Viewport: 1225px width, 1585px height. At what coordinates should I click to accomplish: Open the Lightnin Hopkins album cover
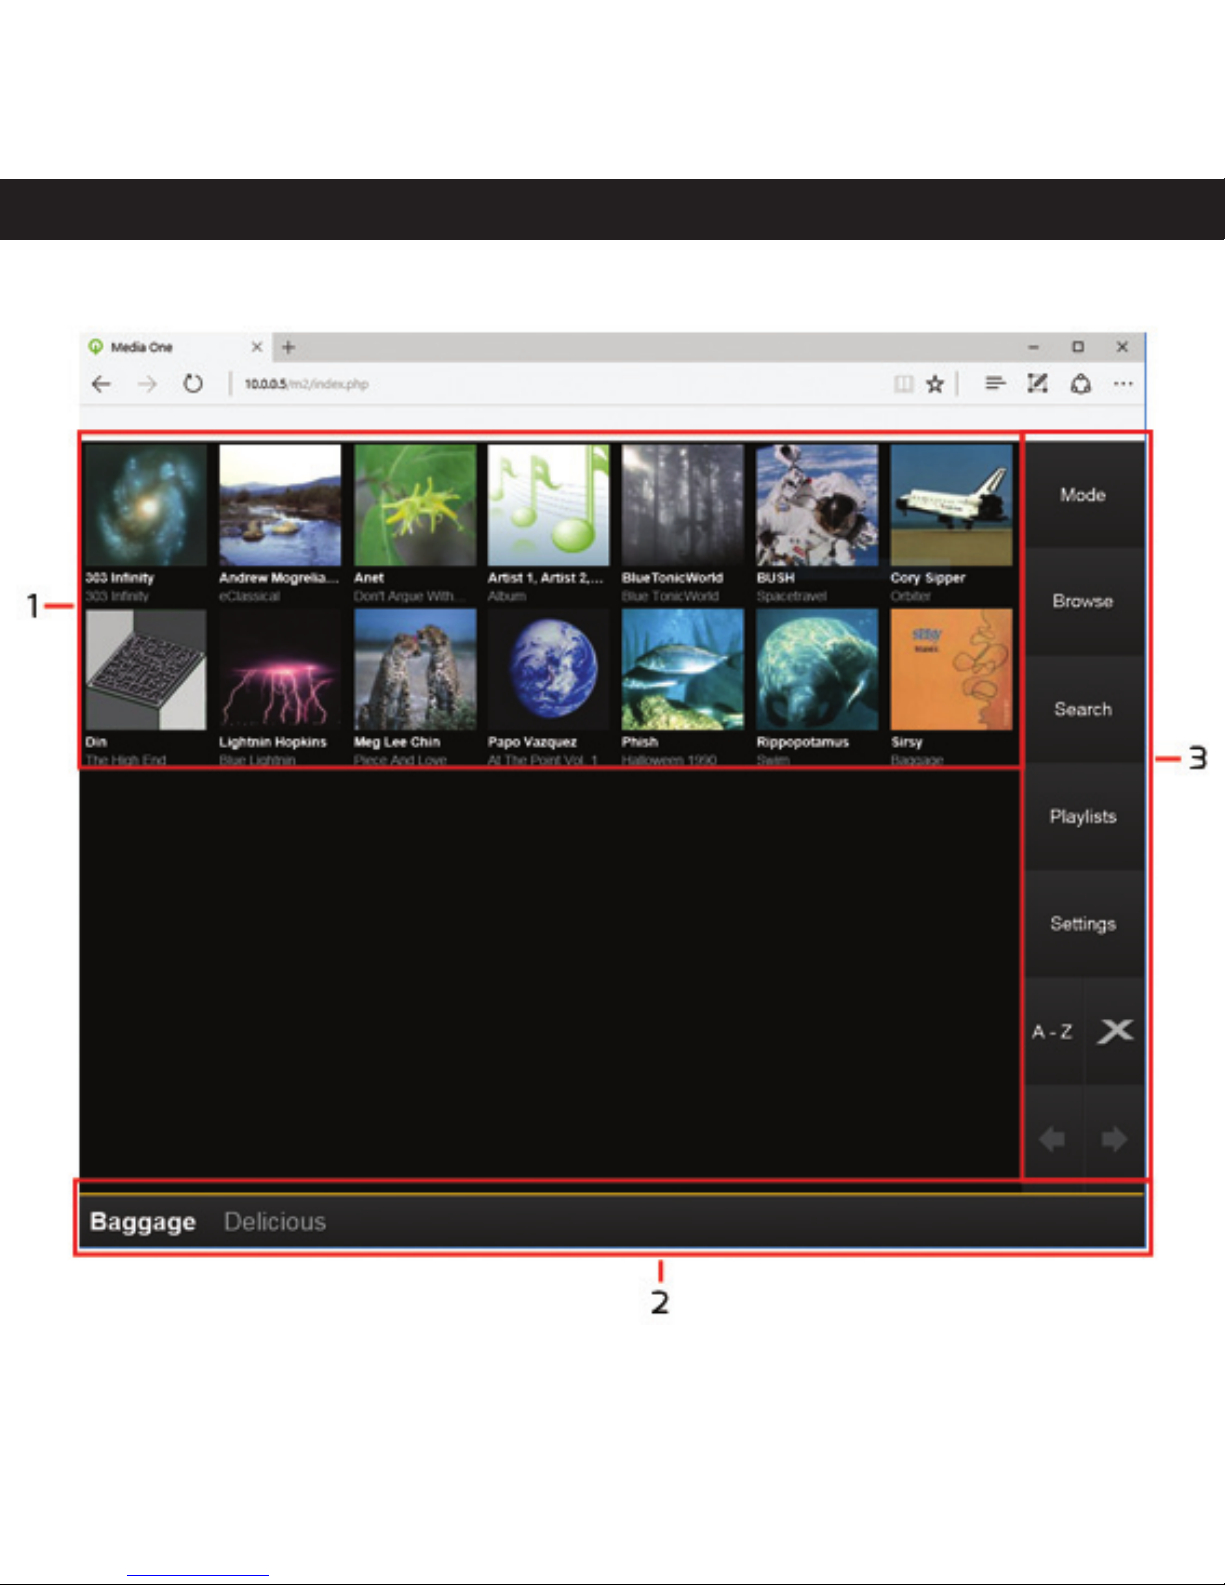pyautogui.click(x=280, y=669)
